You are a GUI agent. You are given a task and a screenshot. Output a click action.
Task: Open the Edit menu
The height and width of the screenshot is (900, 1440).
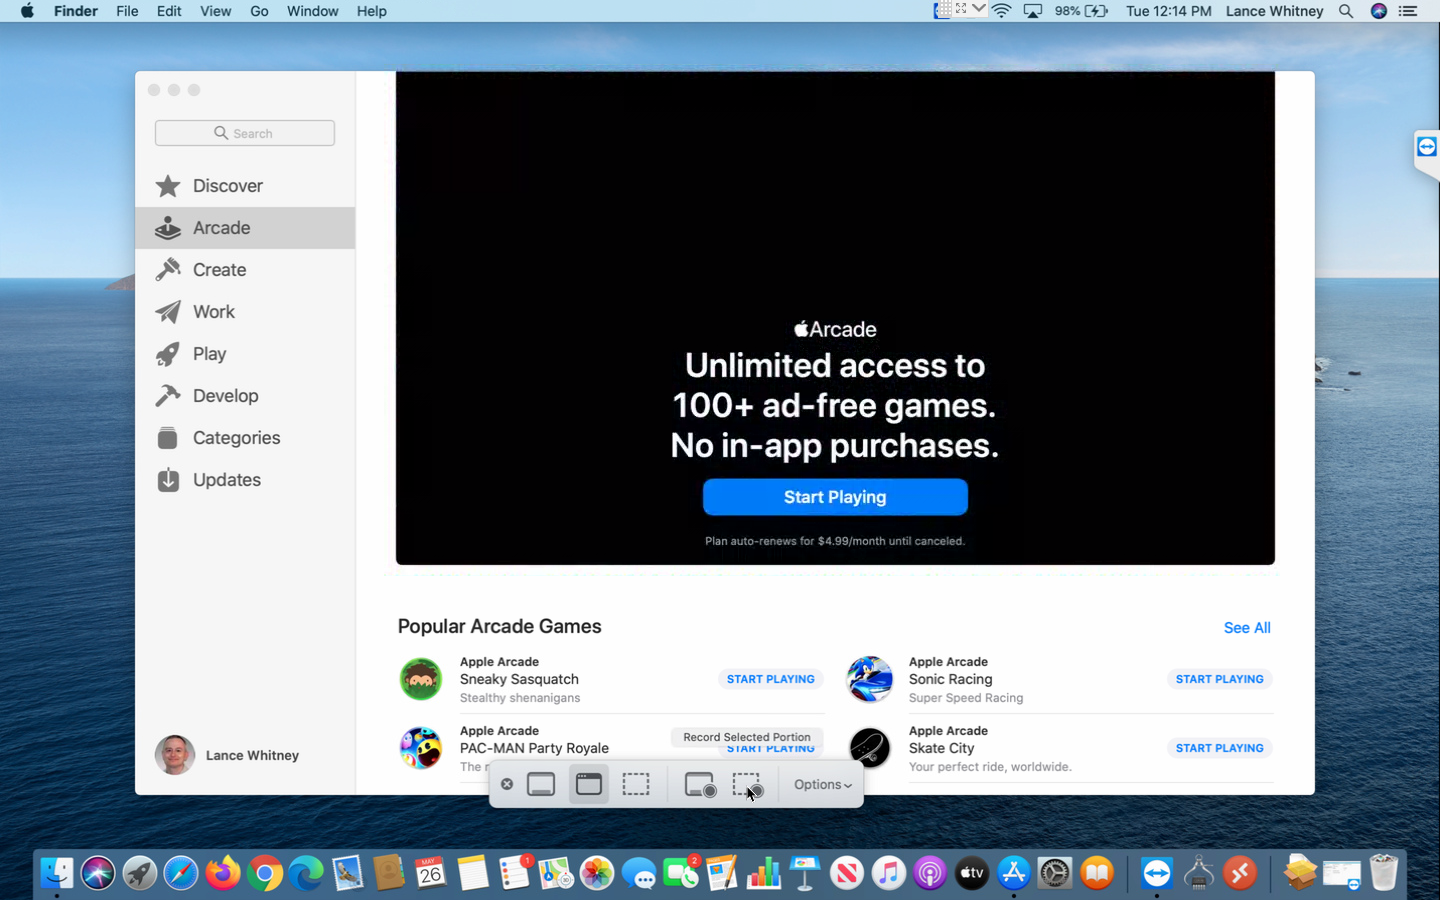169,11
